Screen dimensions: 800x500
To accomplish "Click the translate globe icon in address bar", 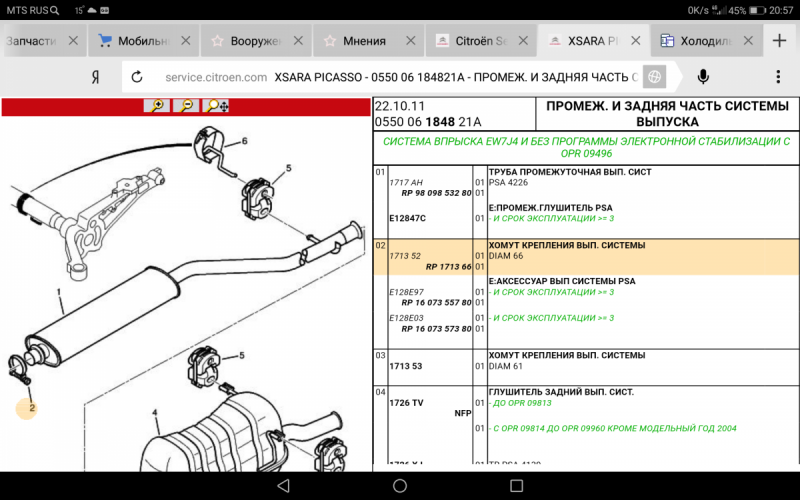I will 654,77.
